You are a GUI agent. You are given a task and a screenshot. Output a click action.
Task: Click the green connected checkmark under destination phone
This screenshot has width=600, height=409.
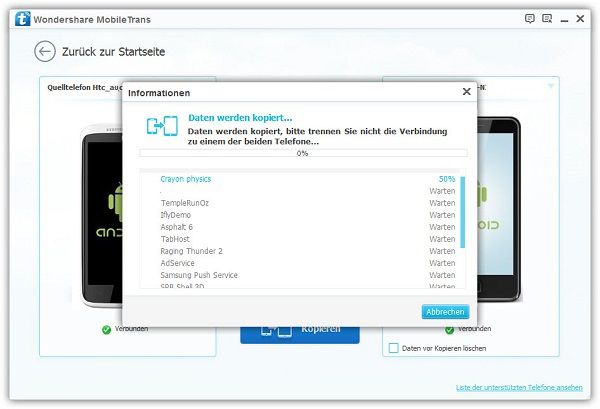(449, 329)
